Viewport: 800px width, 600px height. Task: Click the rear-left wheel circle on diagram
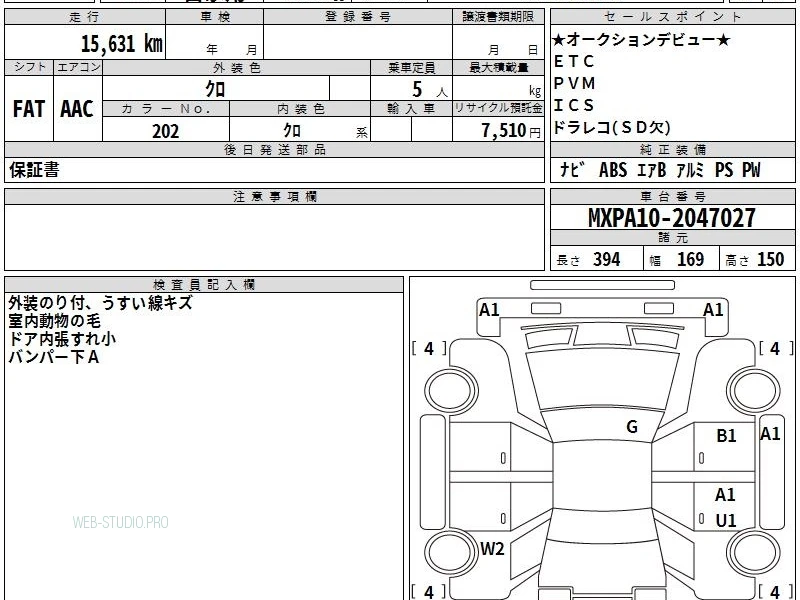451,552
